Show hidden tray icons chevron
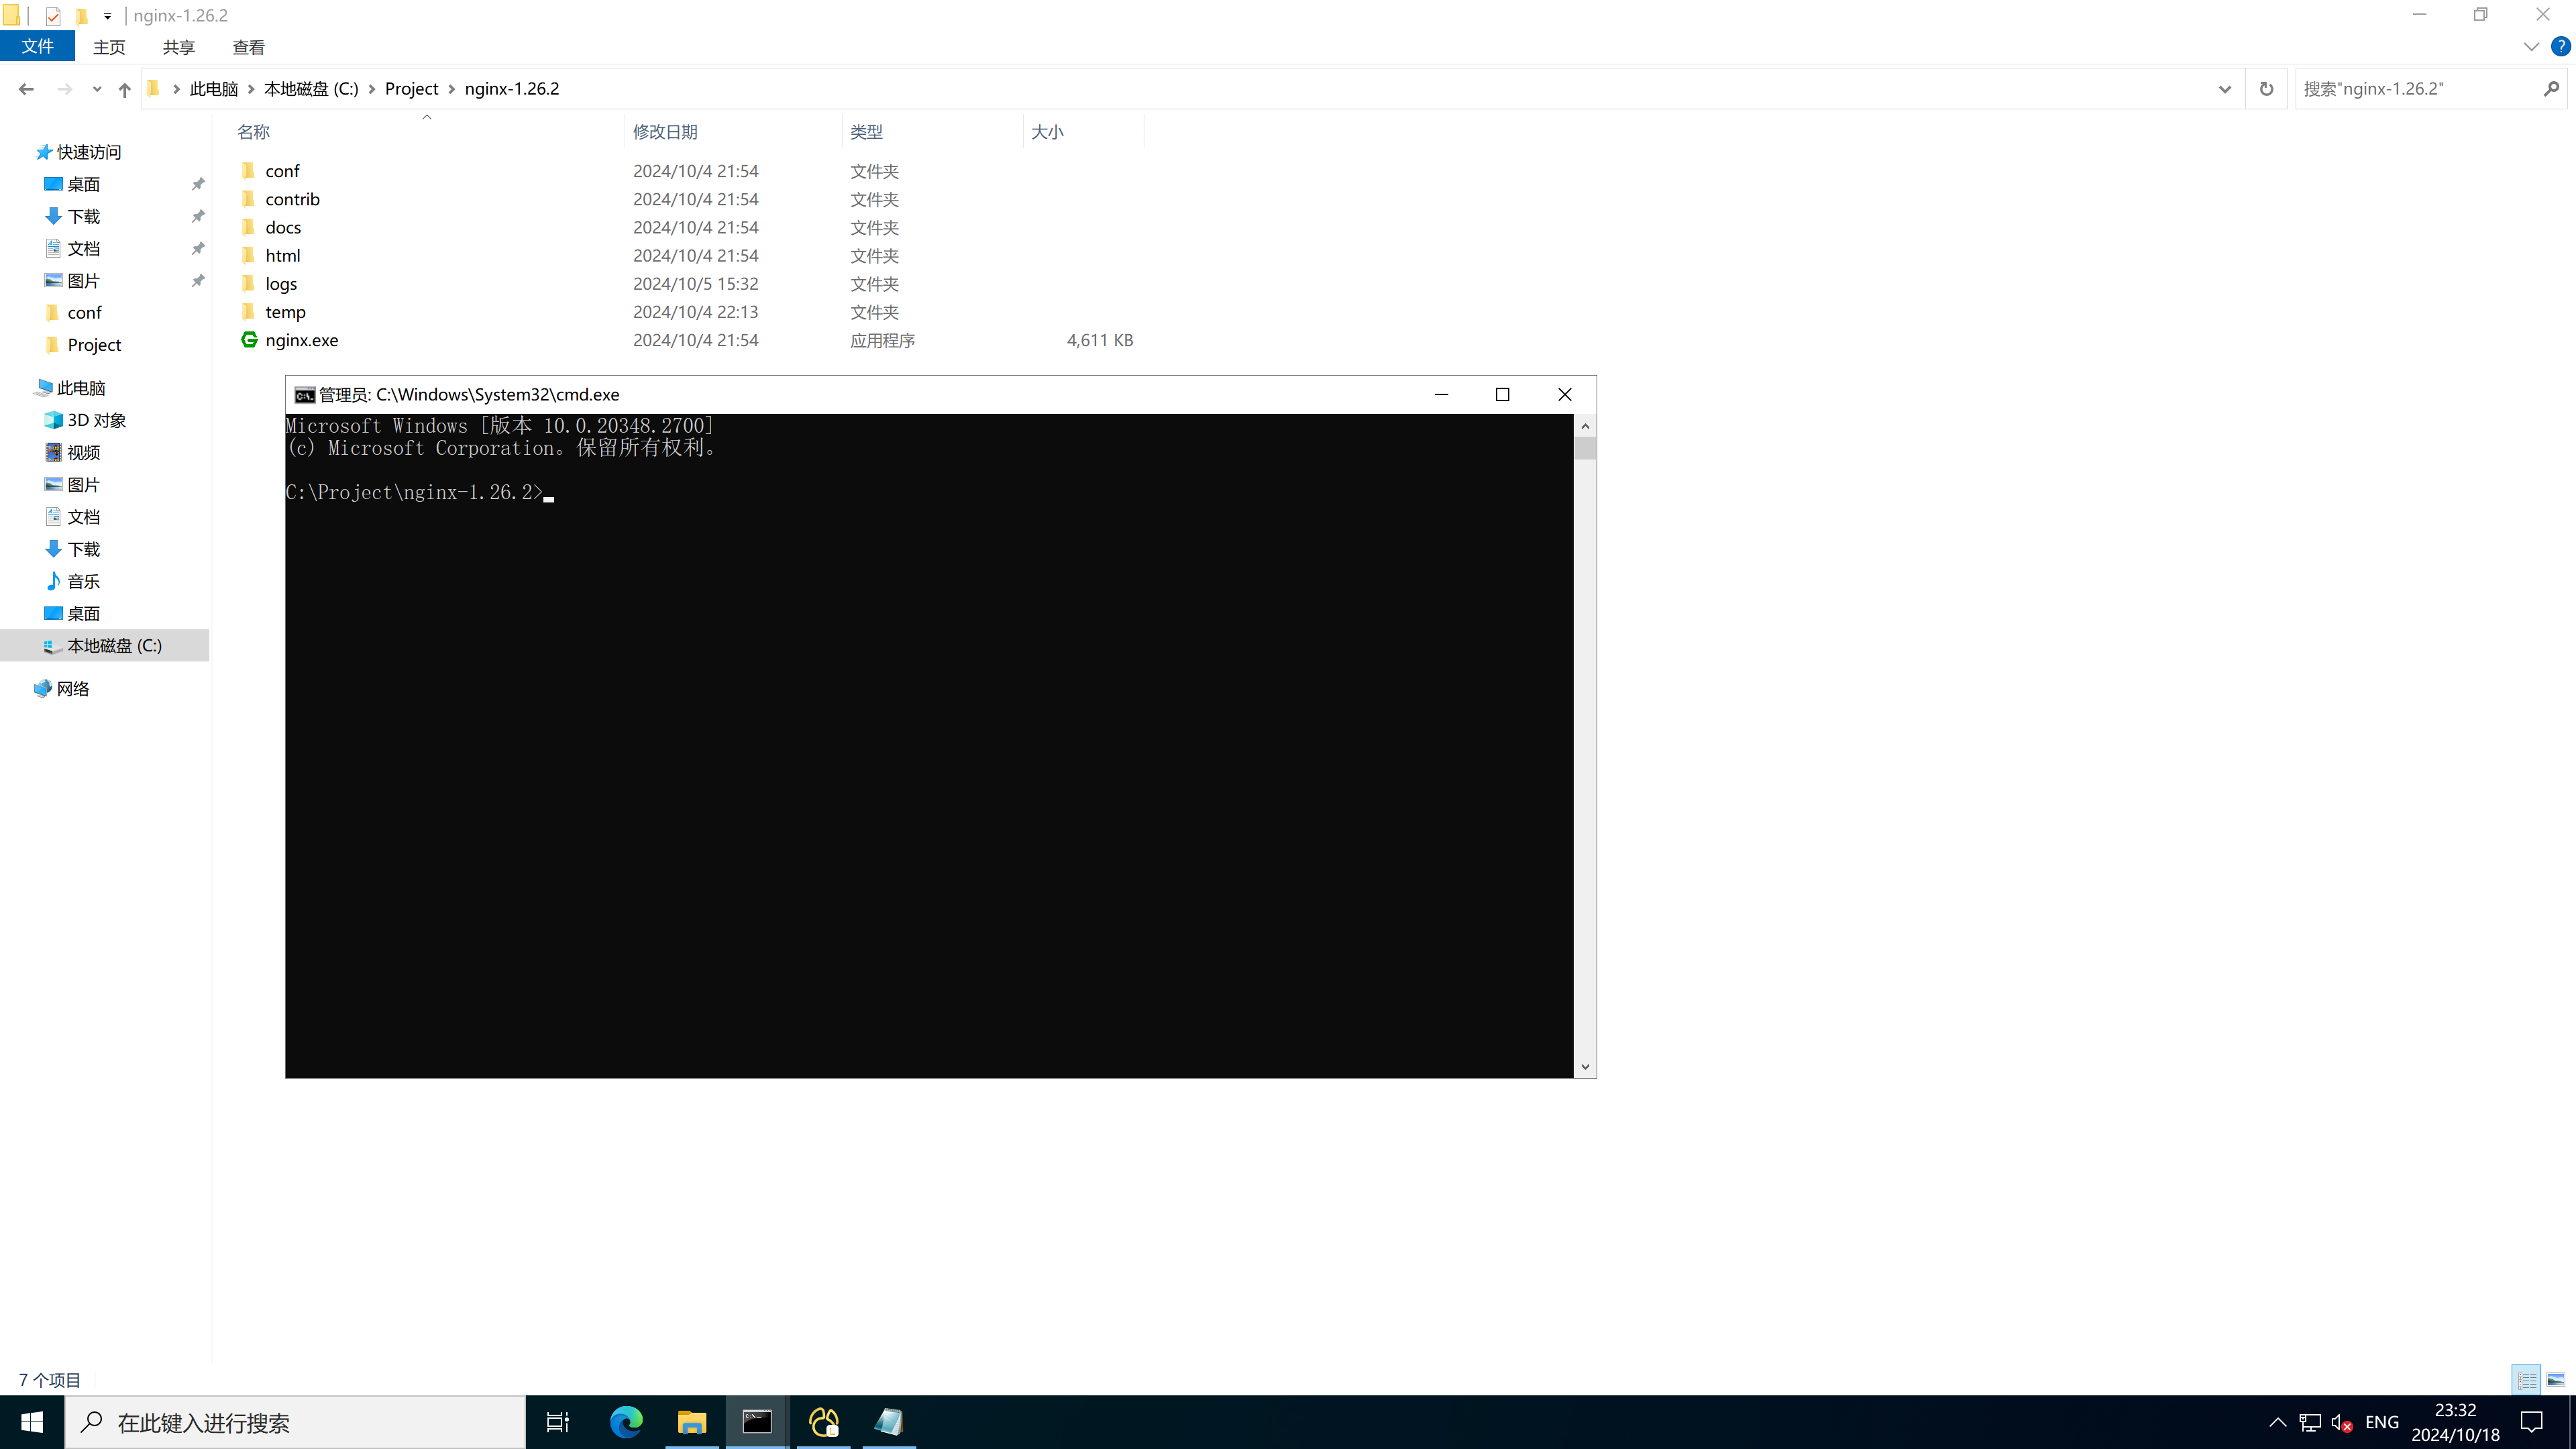The height and width of the screenshot is (1449, 2576). point(2277,1422)
